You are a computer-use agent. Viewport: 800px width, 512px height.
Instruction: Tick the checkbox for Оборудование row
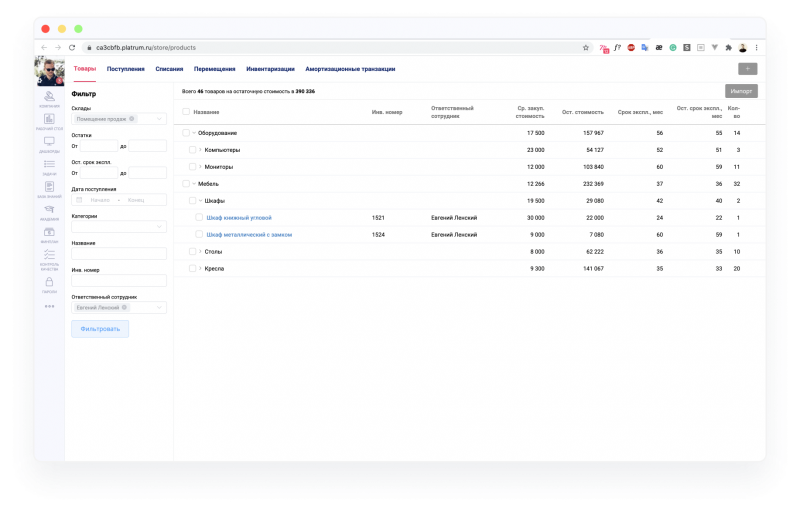tap(185, 133)
